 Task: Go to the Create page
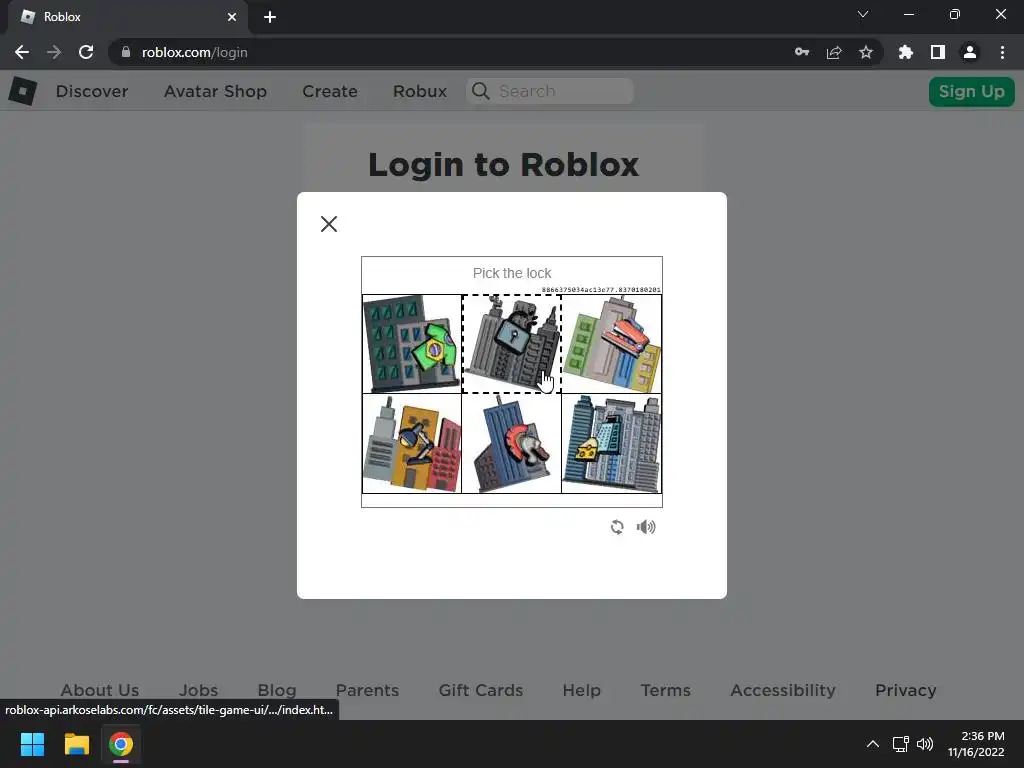tap(330, 91)
